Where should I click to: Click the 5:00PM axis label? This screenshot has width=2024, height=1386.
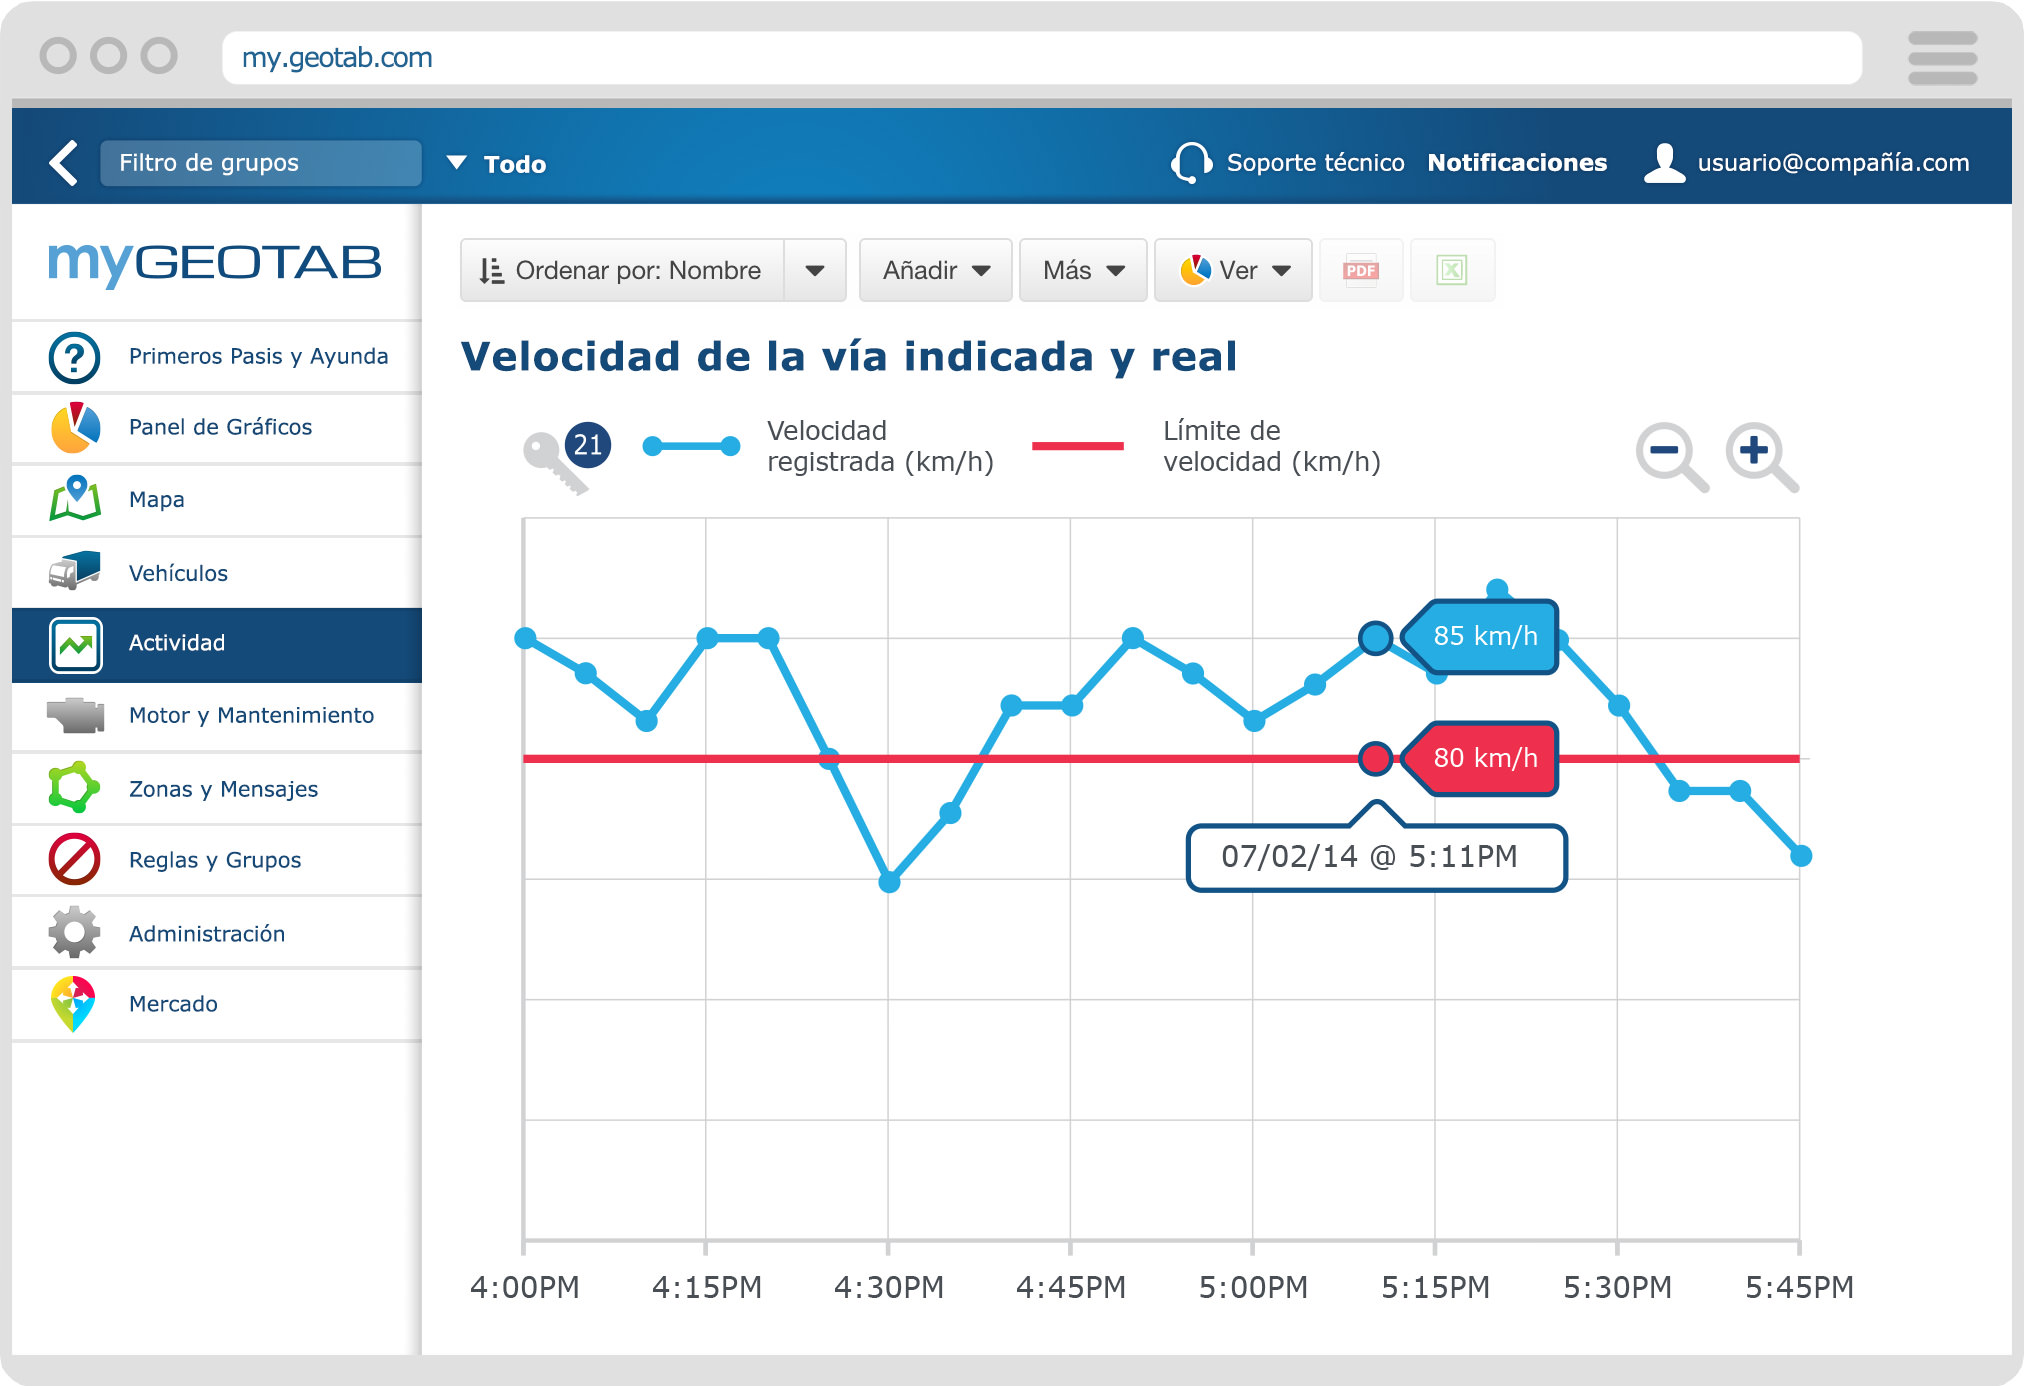[1253, 1287]
